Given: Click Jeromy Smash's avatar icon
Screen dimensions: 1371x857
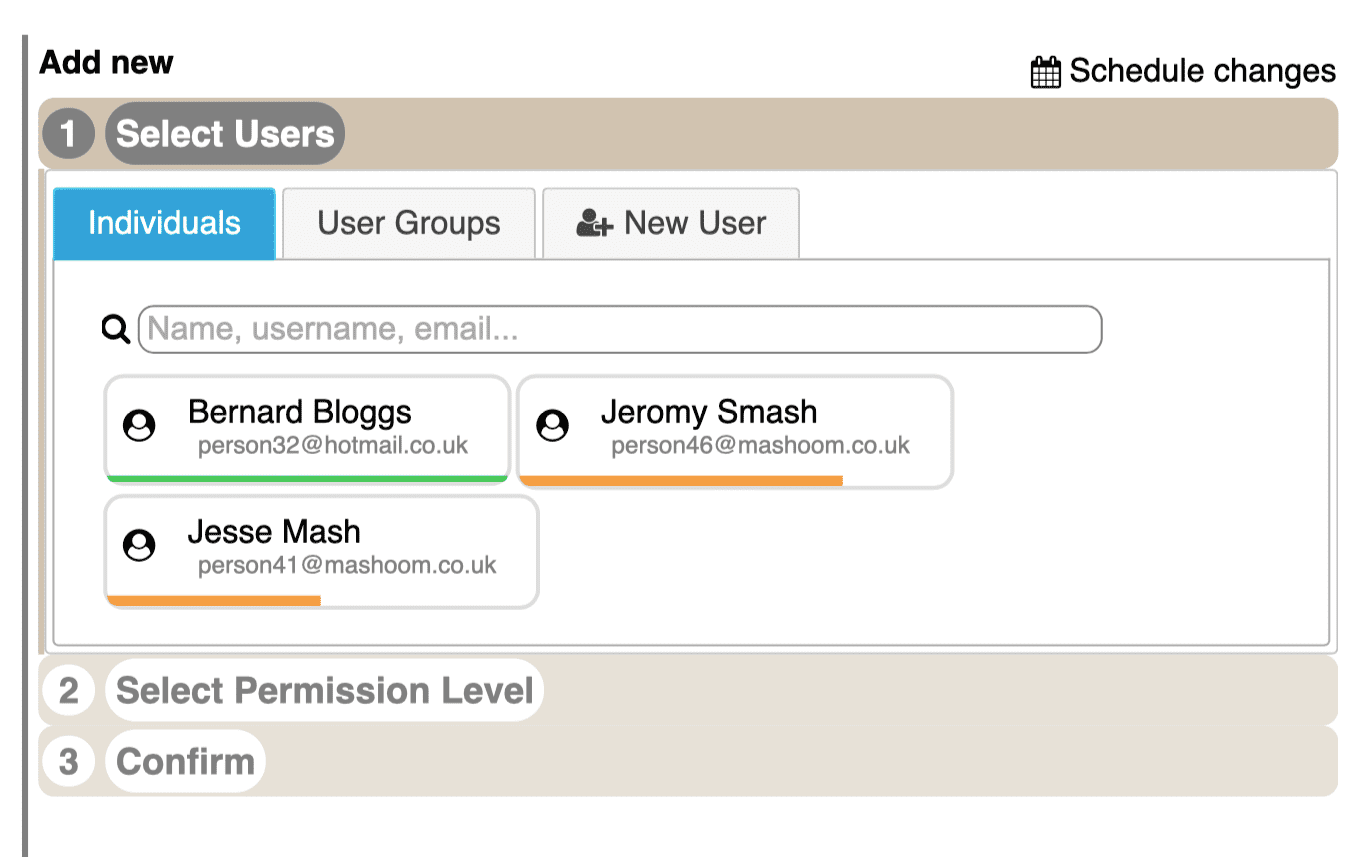Looking at the screenshot, I should (x=552, y=425).
